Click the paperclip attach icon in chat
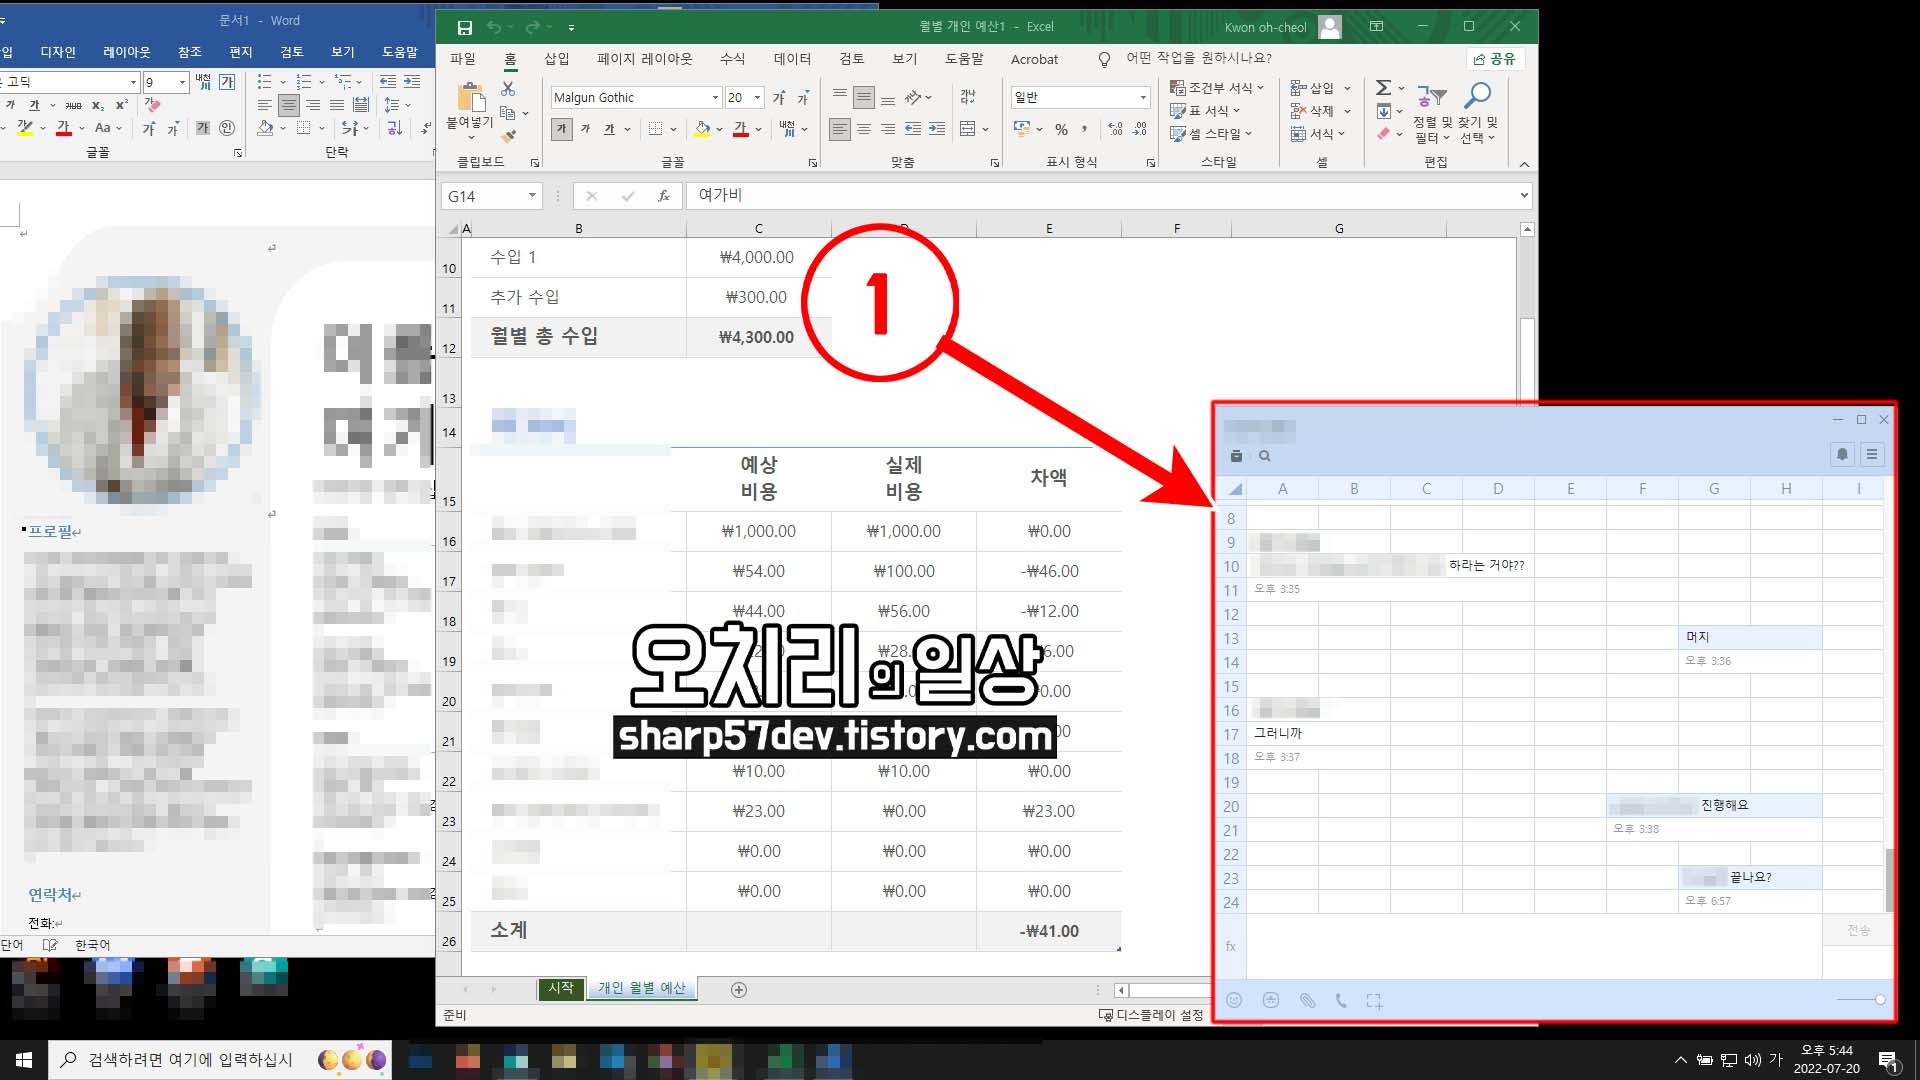 pyautogui.click(x=1307, y=1000)
